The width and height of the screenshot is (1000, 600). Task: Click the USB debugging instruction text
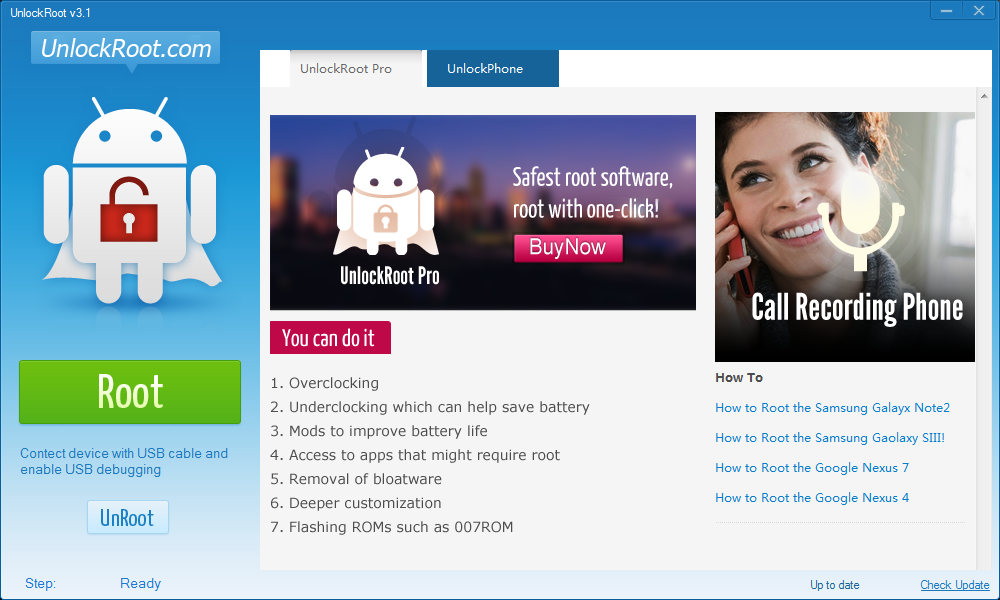tap(124, 462)
